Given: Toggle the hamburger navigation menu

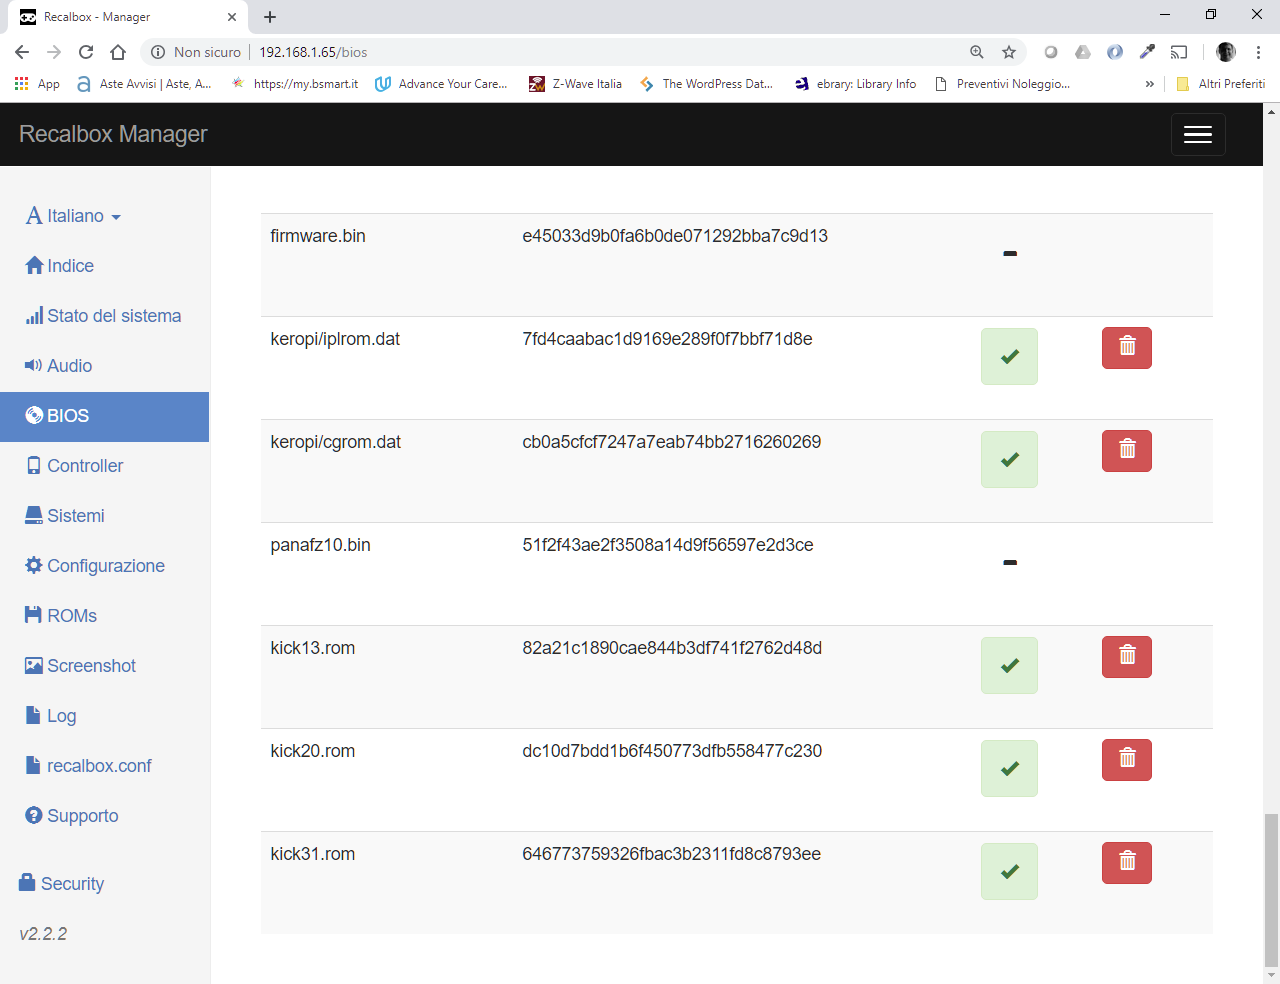Looking at the screenshot, I should pos(1198,134).
